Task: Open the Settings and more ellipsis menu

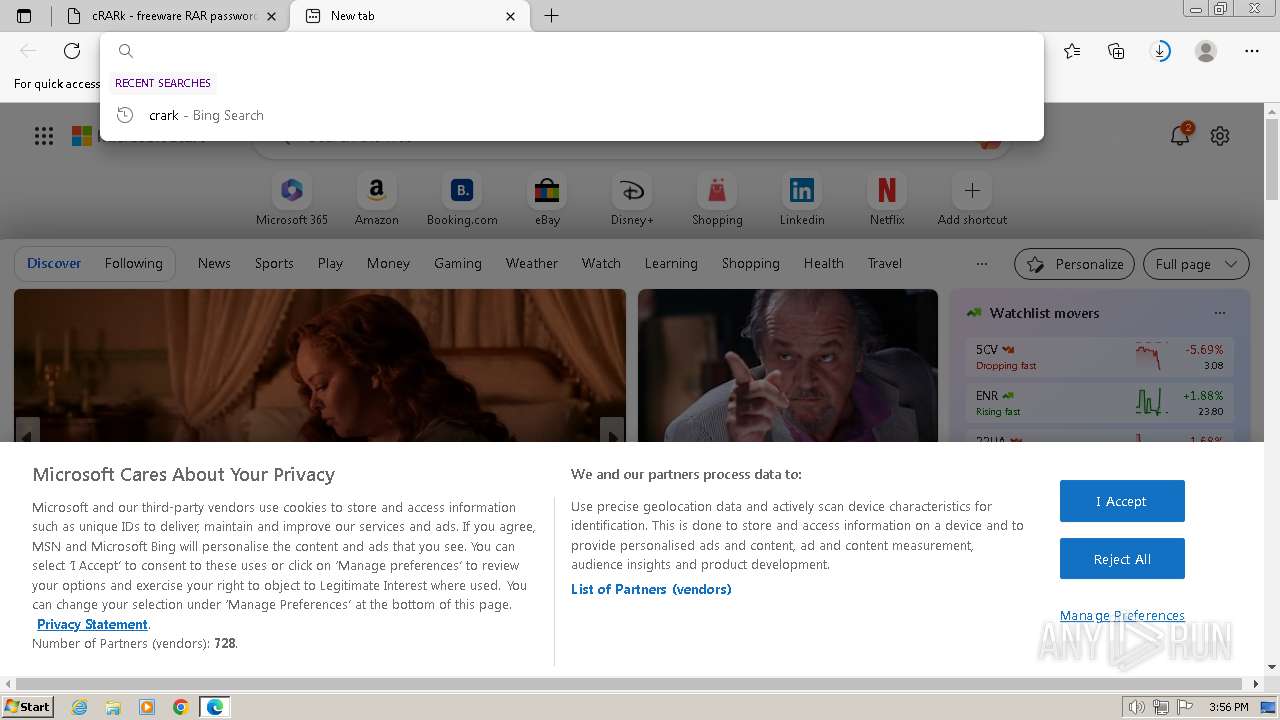Action: click(1252, 51)
